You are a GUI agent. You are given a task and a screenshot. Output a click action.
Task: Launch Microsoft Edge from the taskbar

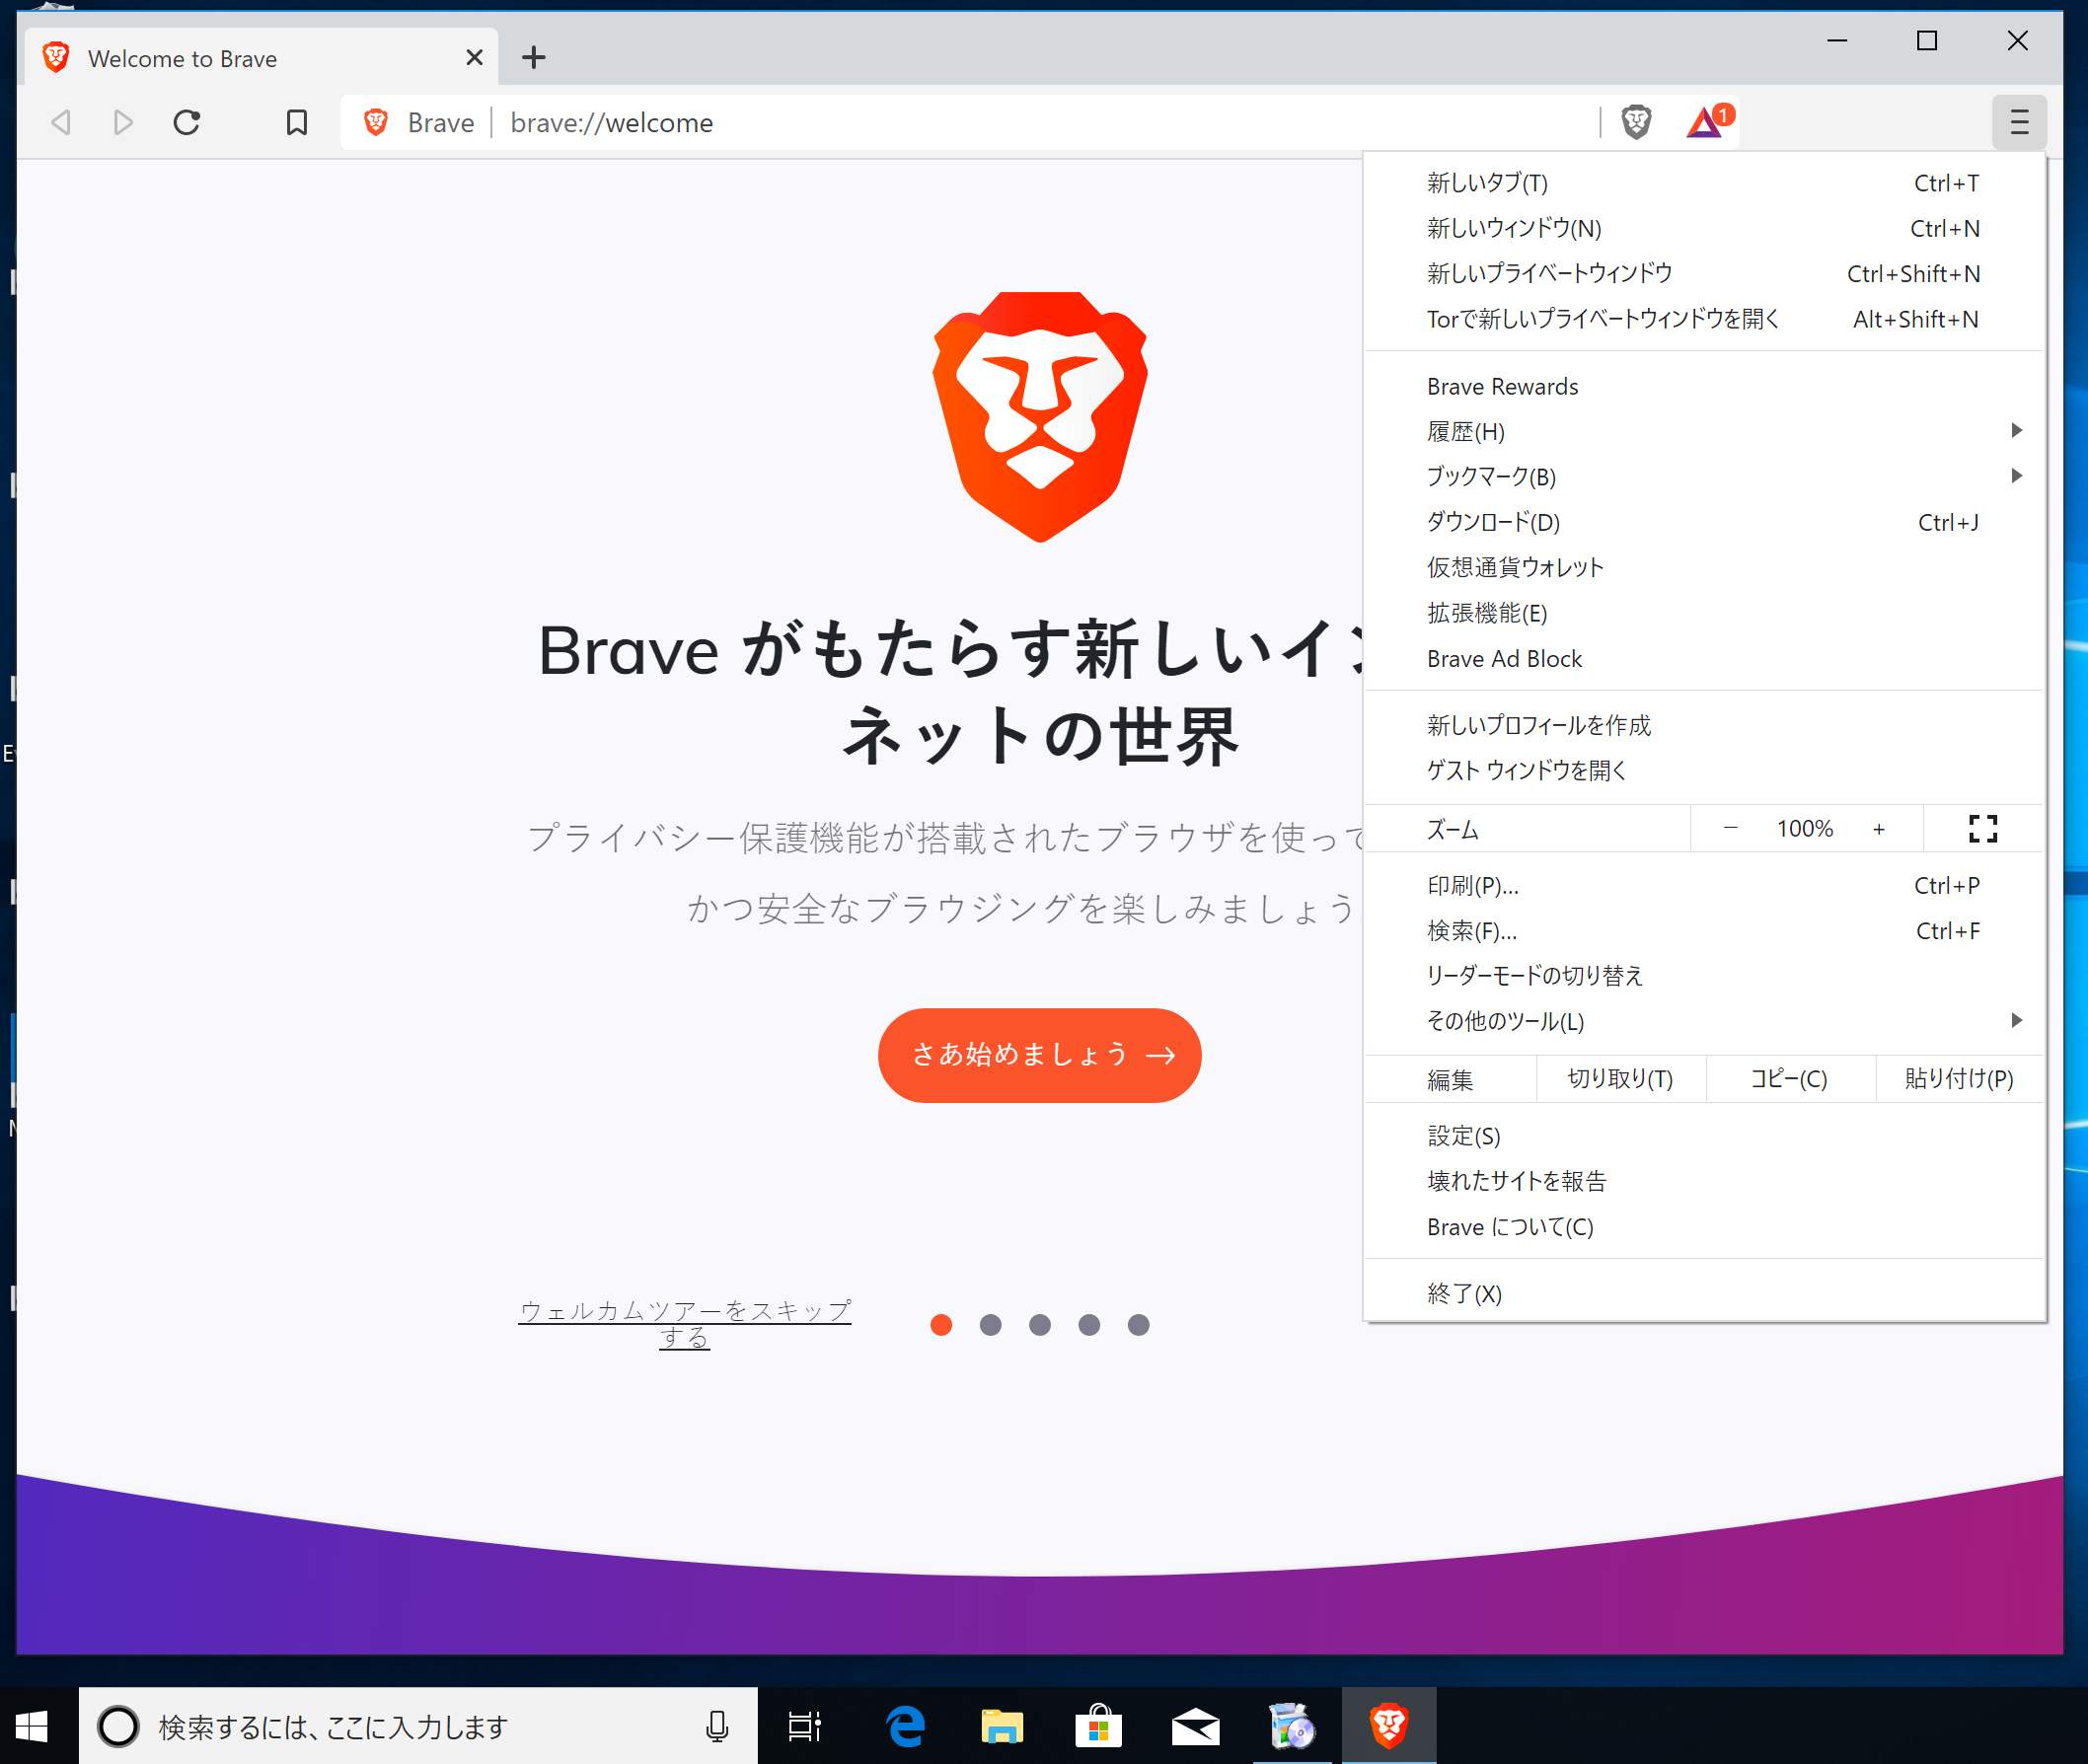[x=905, y=1725]
